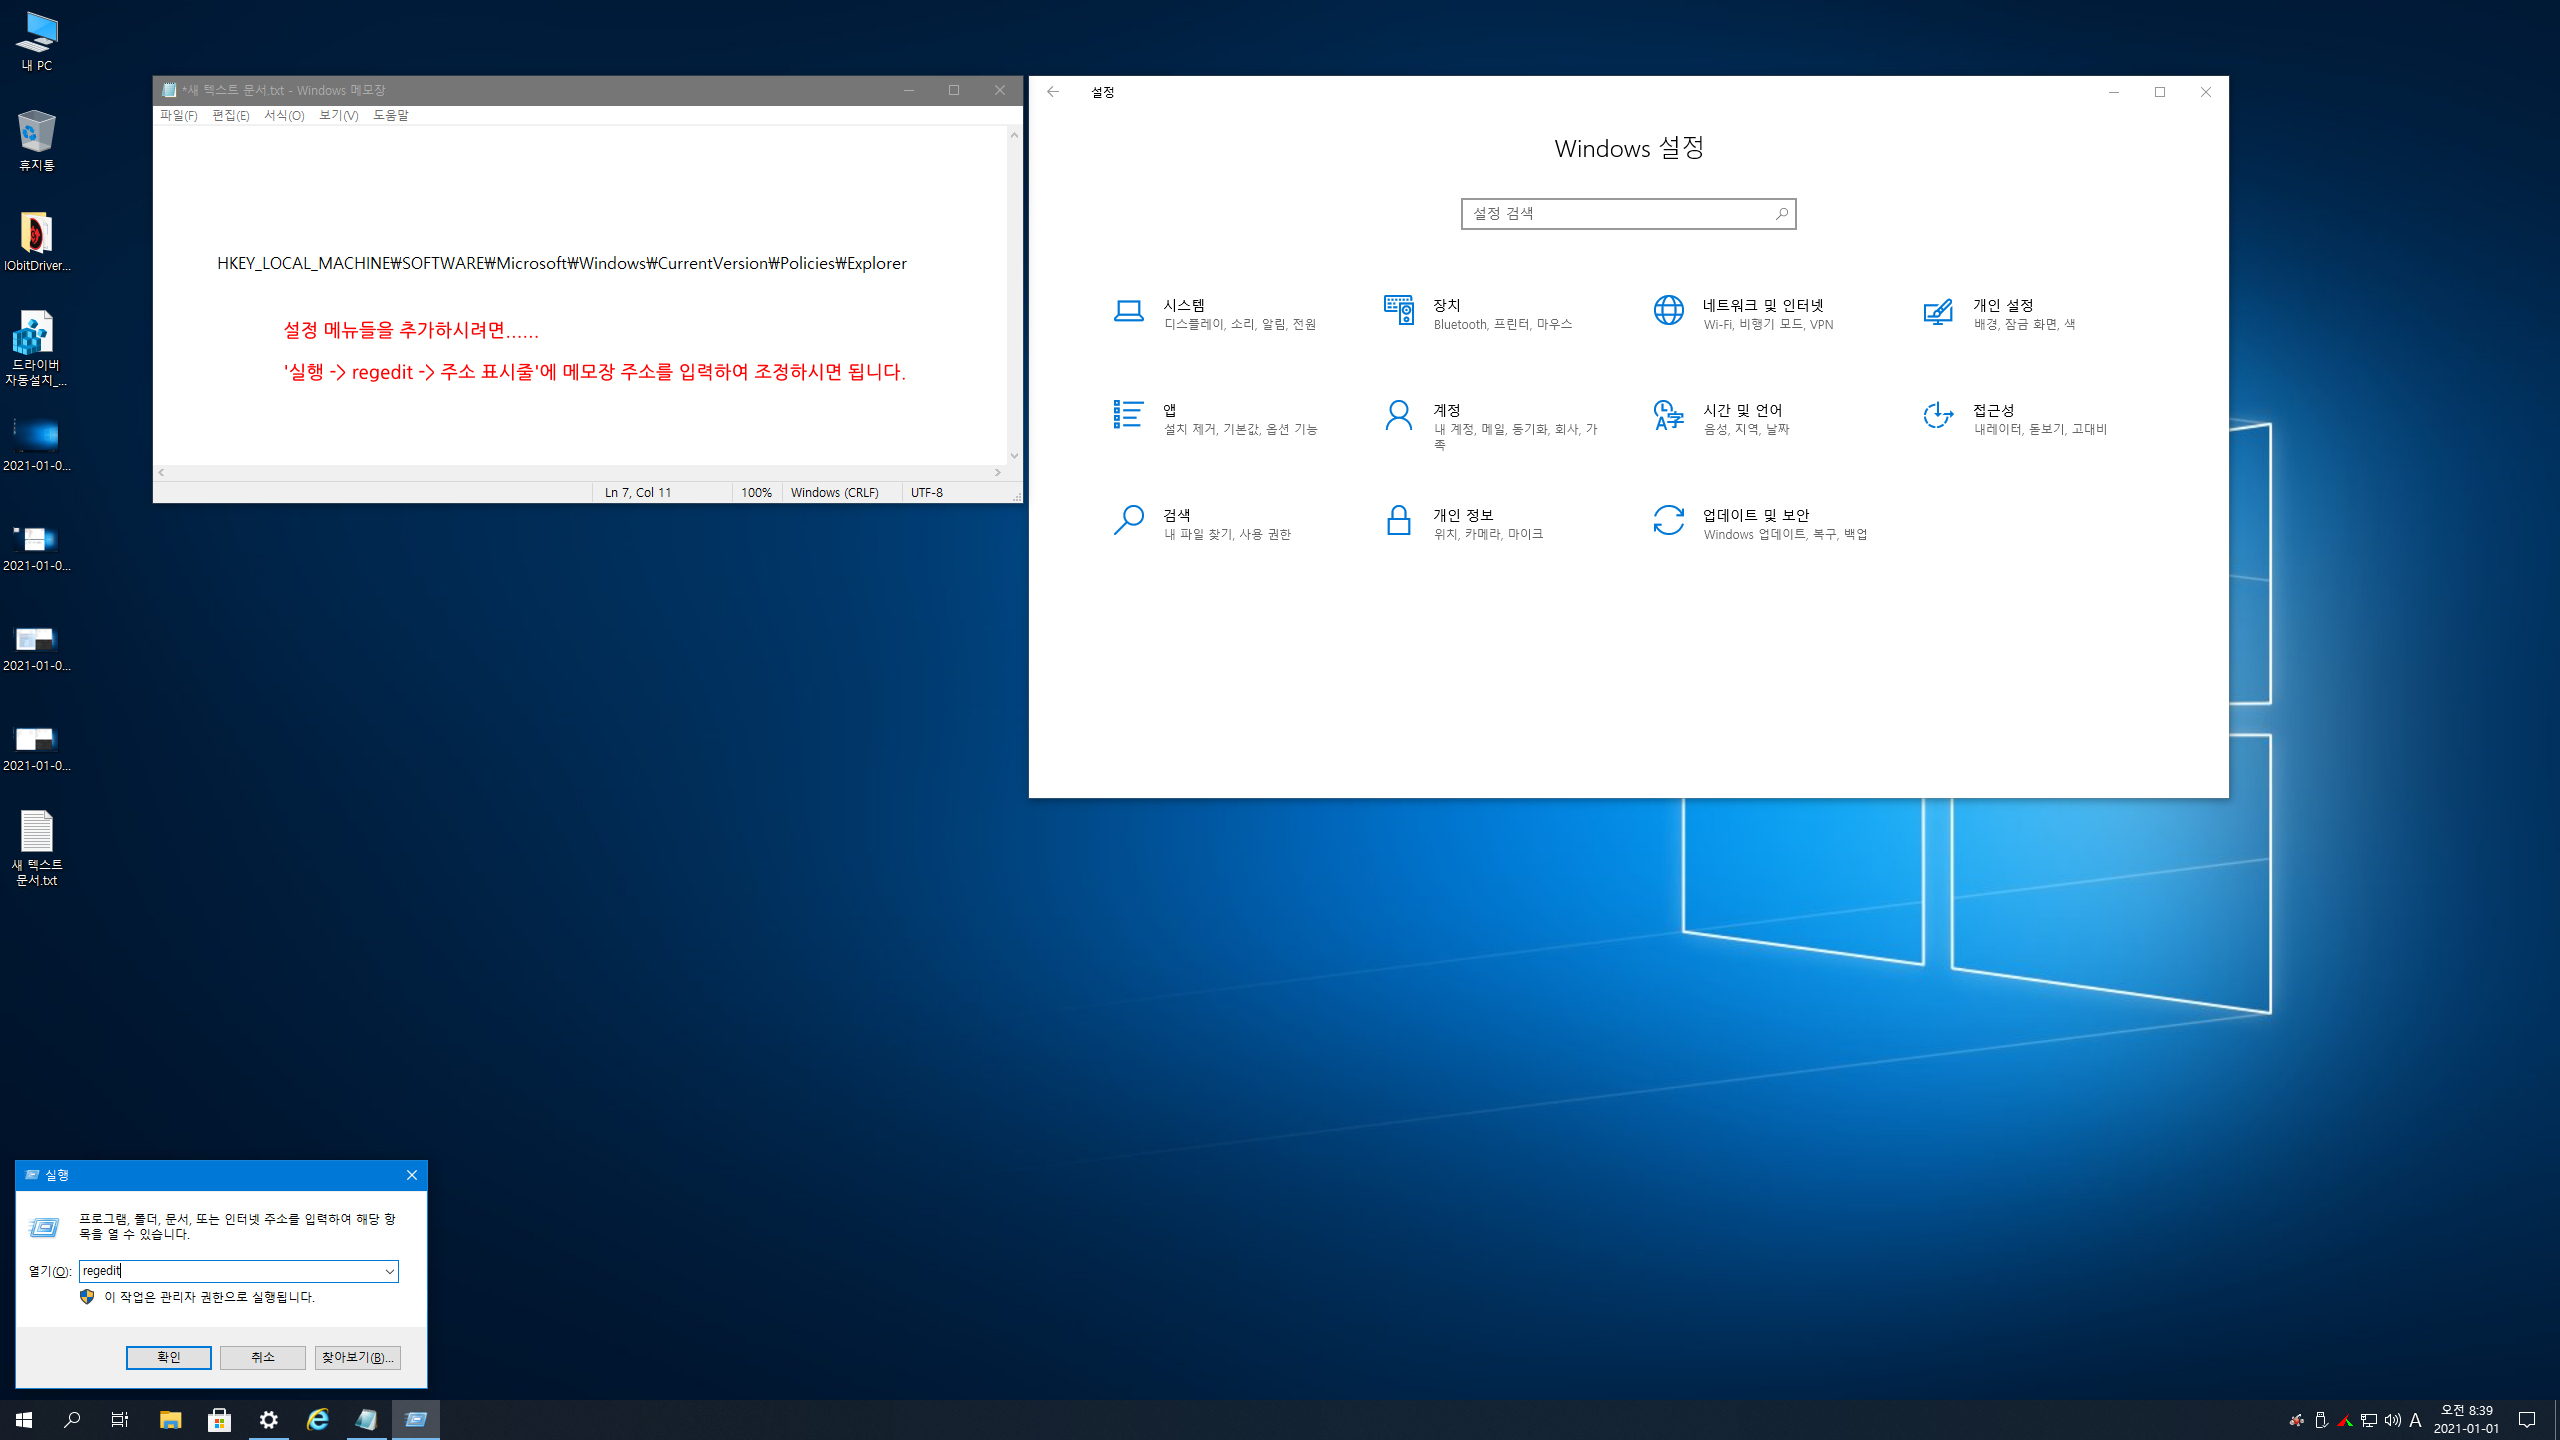Image resolution: width=2560 pixels, height=1440 pixels.
Task: Open Notepad 파일(F) menu
Action: coord(178,116)
